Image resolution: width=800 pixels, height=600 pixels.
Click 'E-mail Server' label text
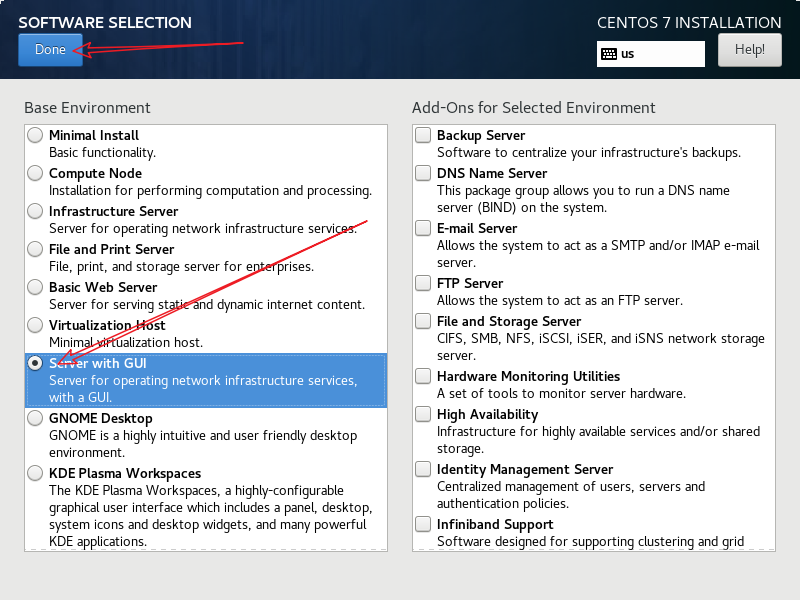pos(477,228)
